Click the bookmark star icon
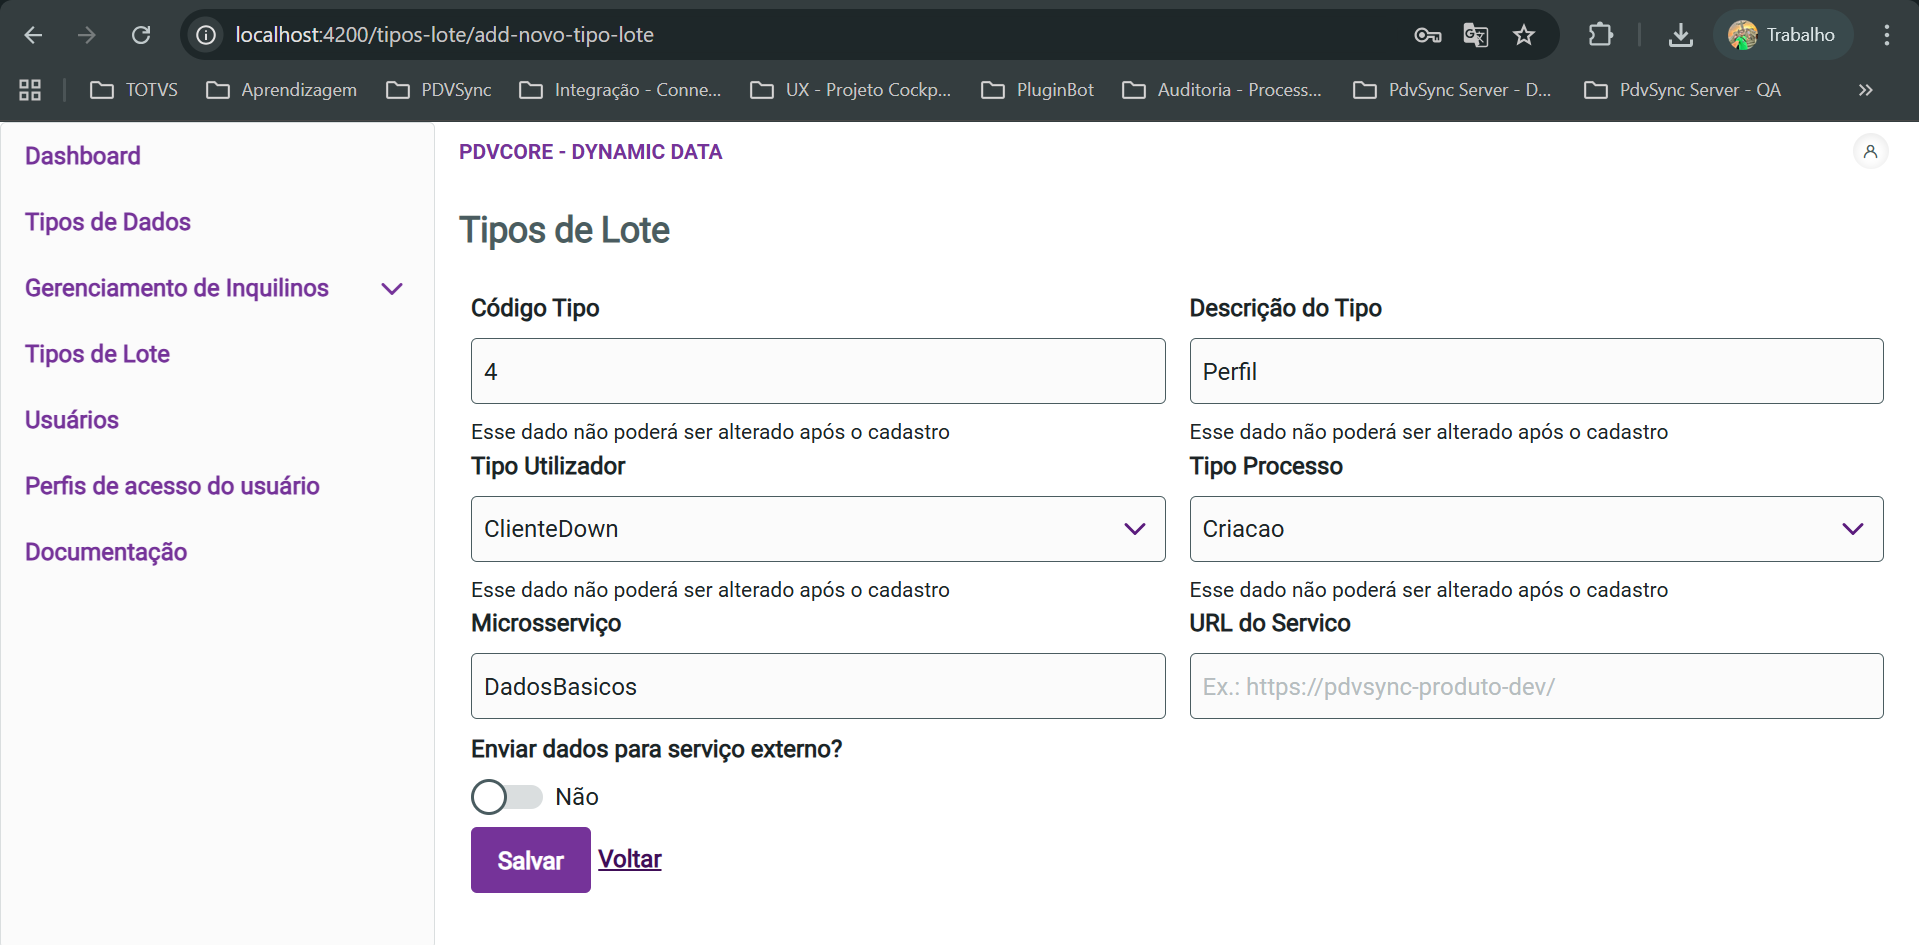 1523,35
